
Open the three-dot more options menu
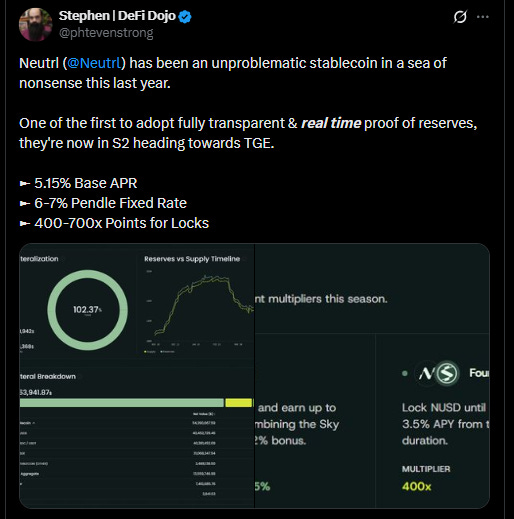483,17
